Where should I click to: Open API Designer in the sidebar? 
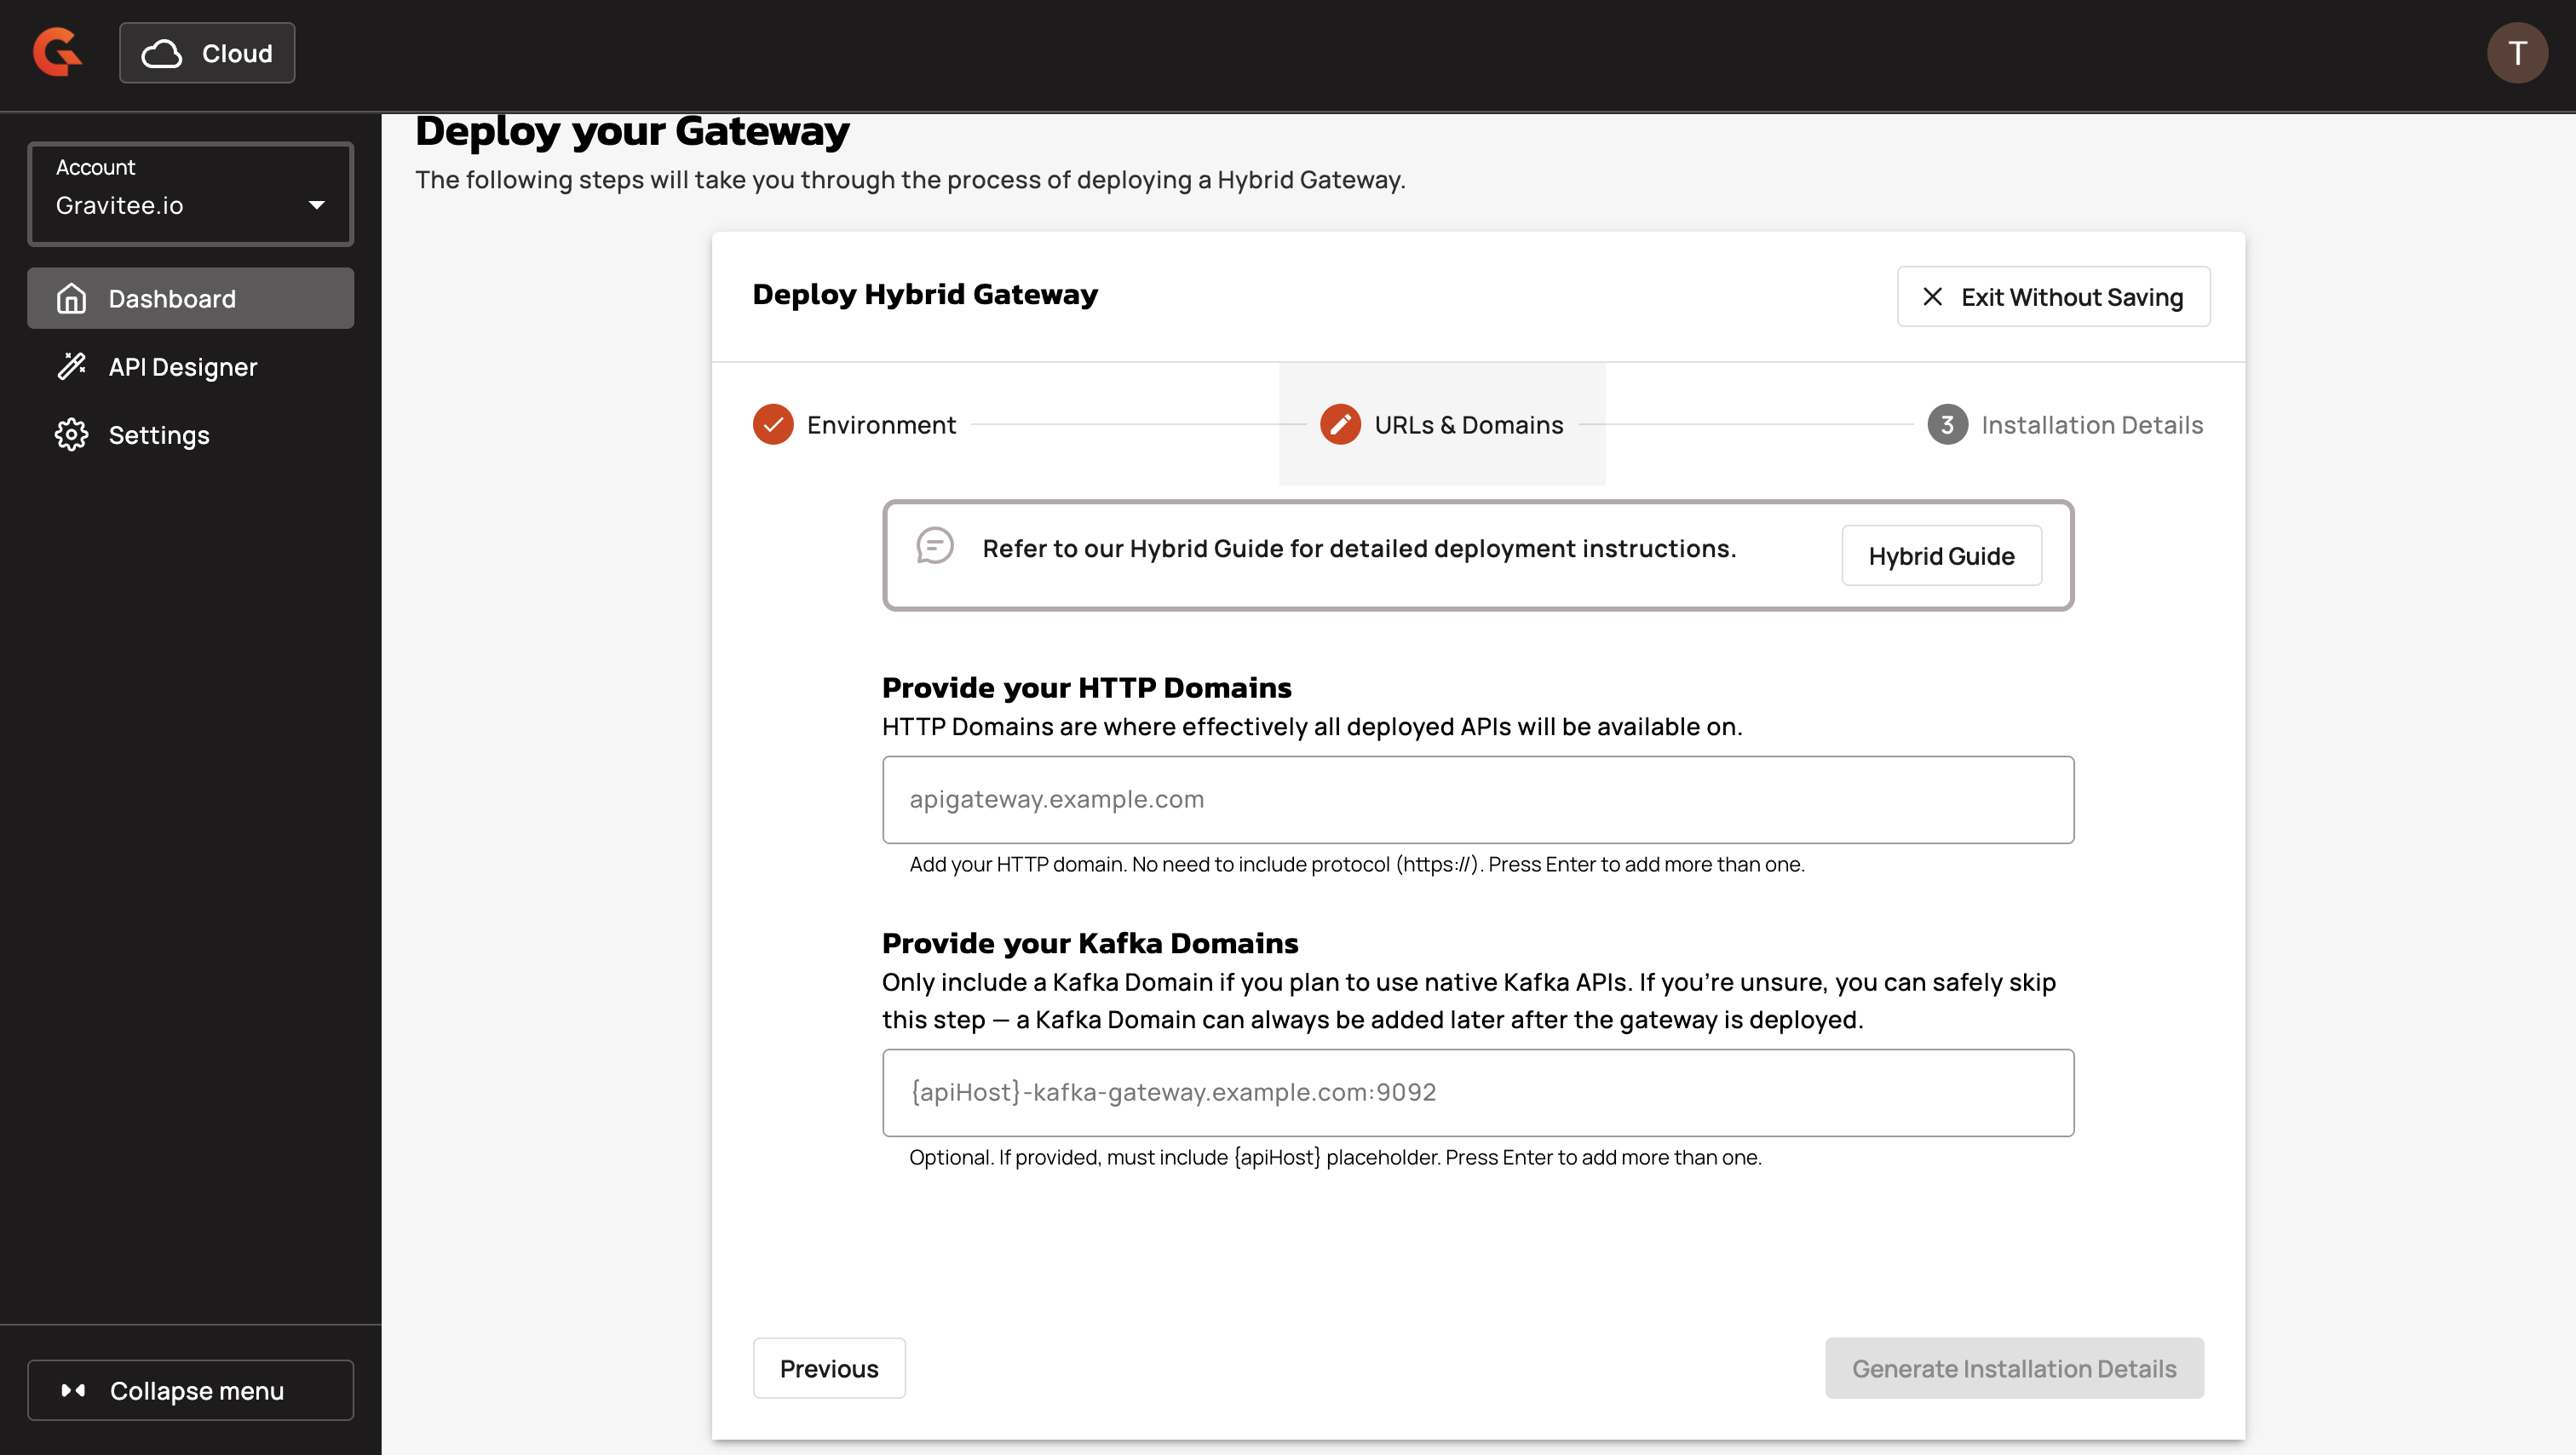click(182, 366)
